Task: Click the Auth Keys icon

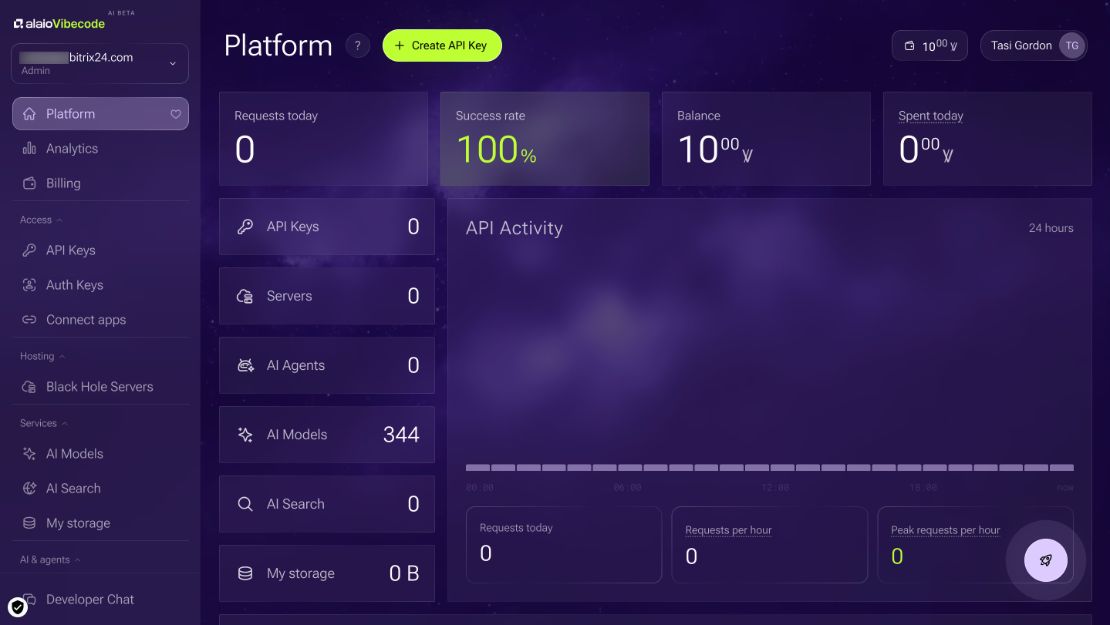Action: [x=29, y=285]
